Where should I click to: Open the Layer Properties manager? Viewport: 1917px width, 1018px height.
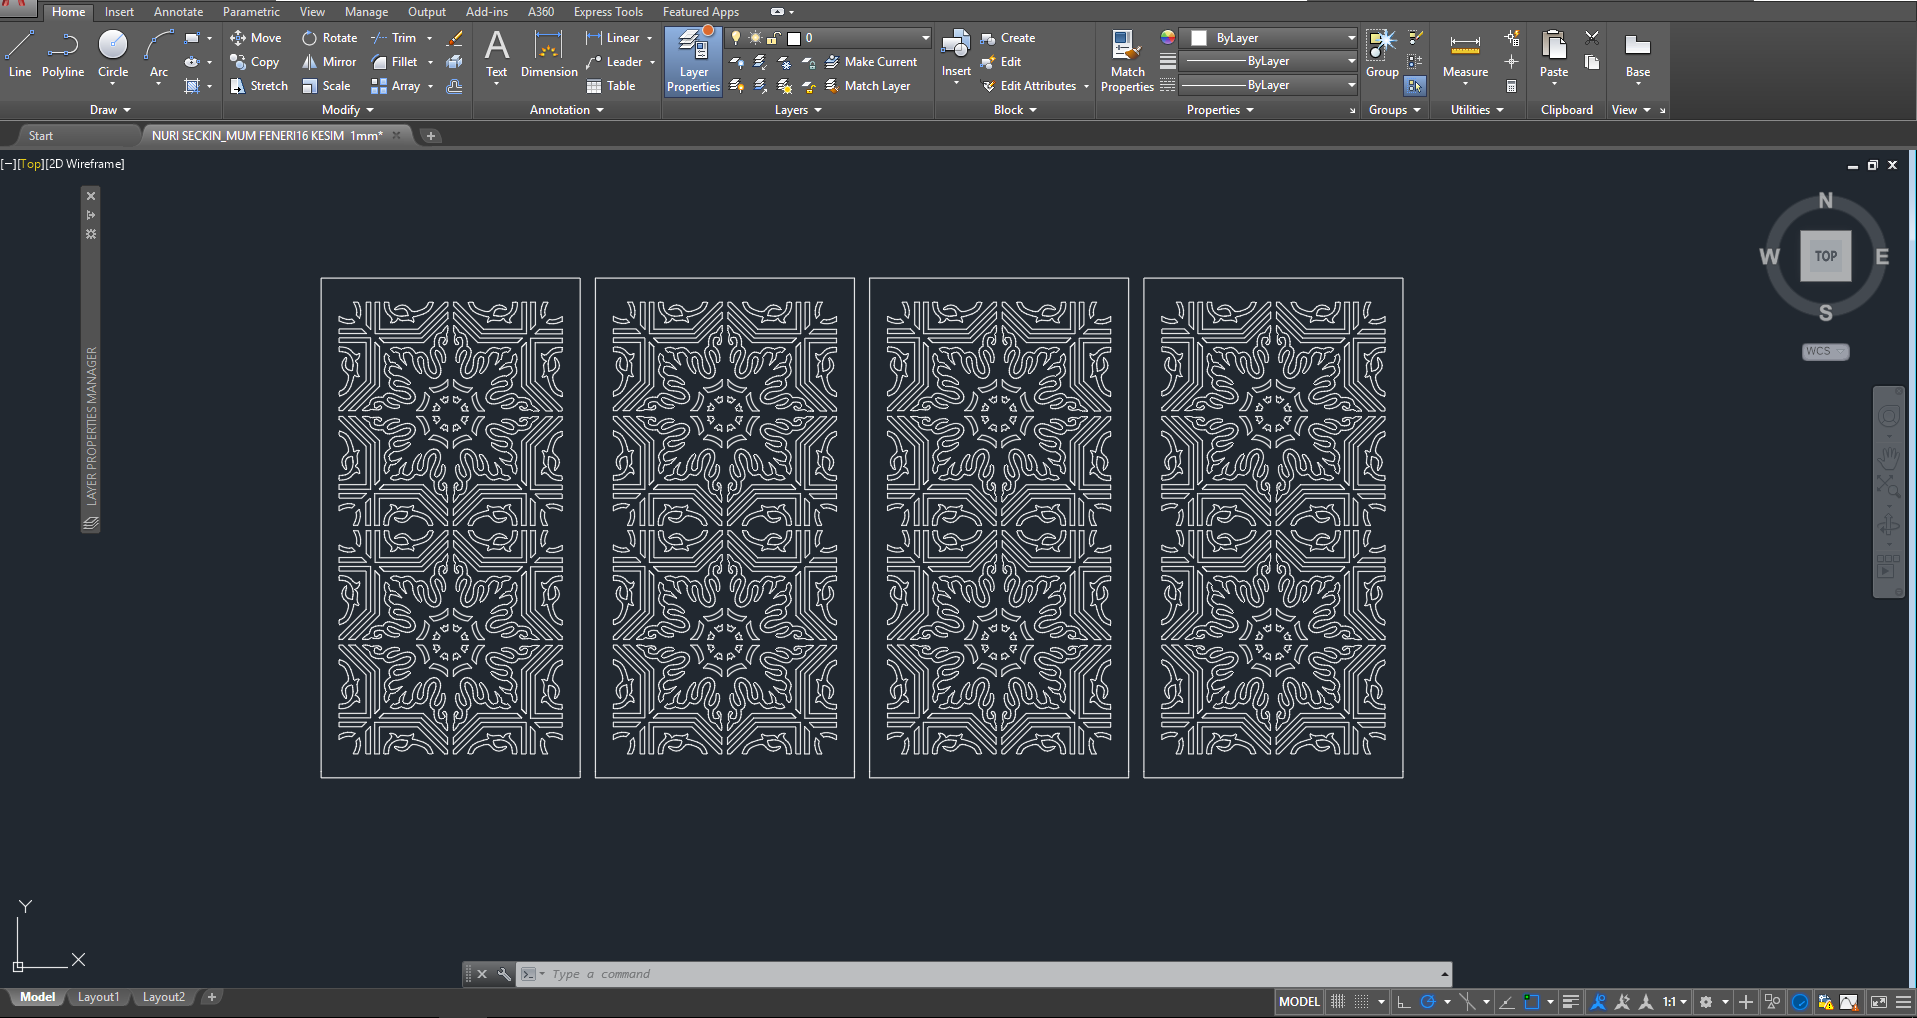click(693, 61)
